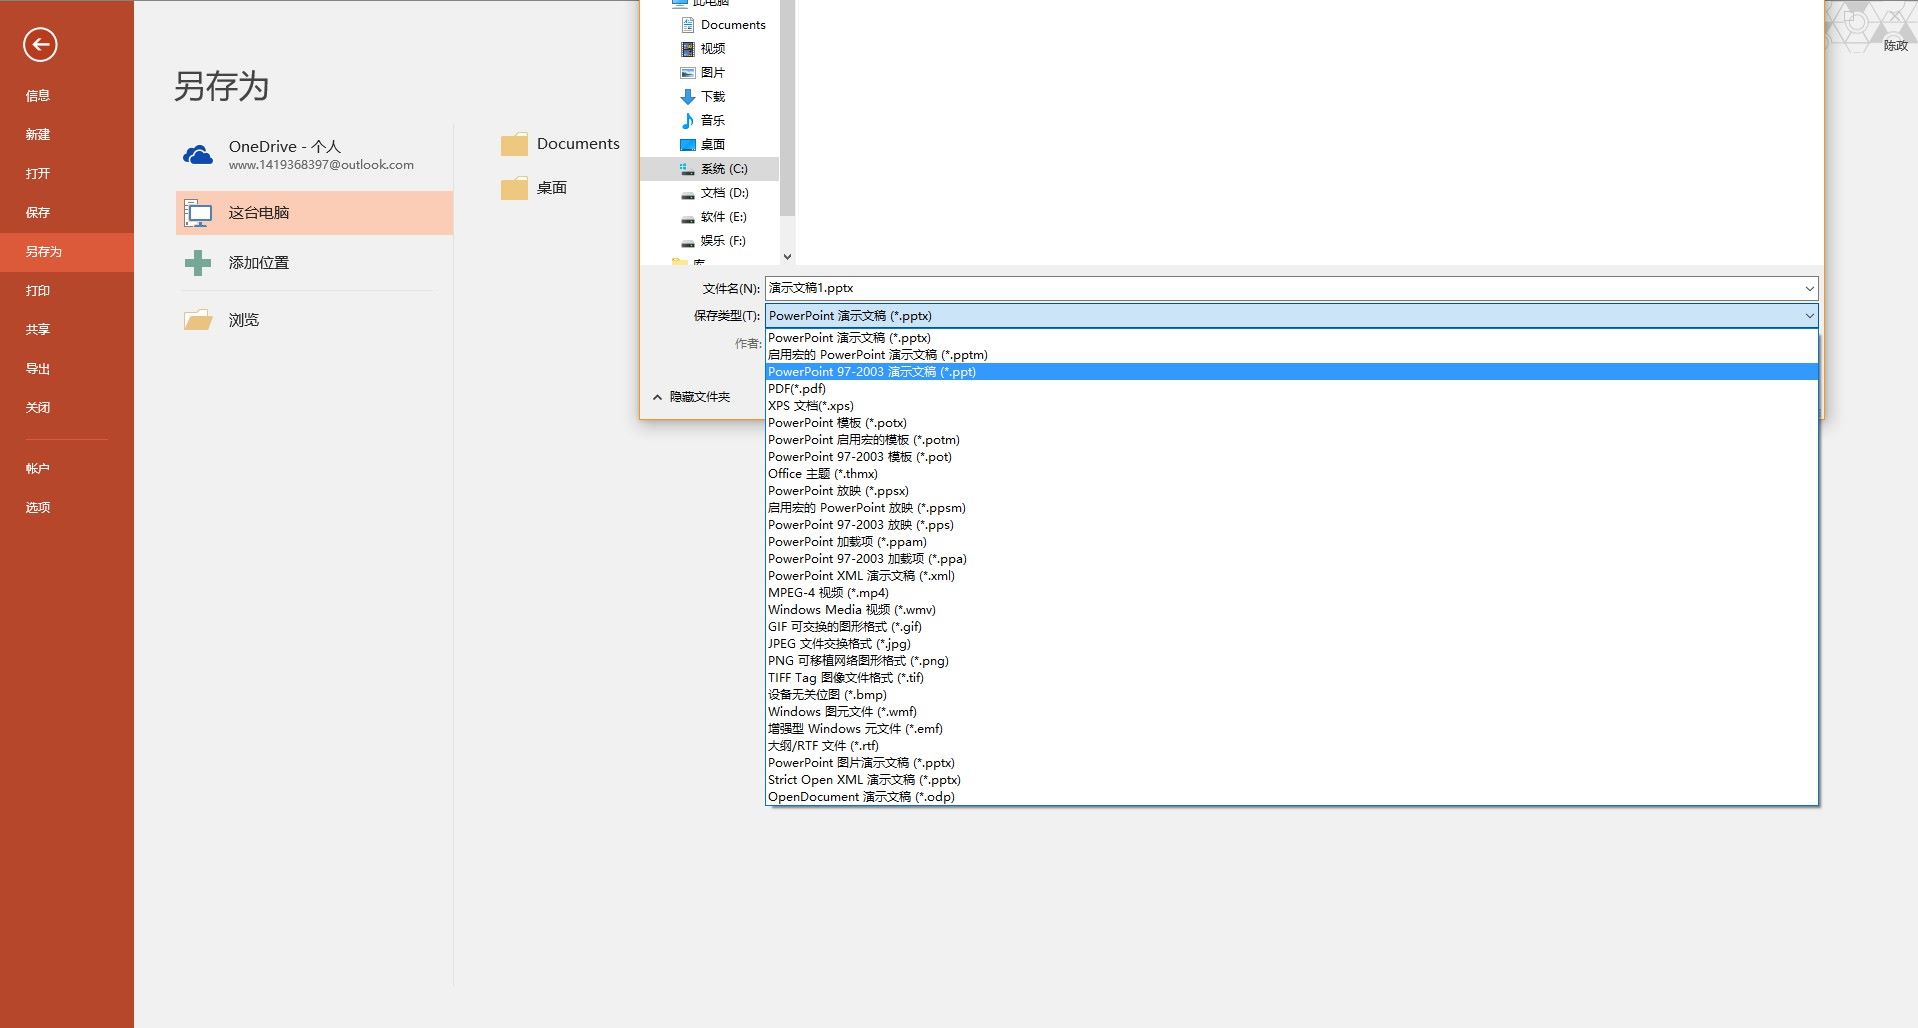This screenshot has width=1918, height=1028.
Task: Select 'PNG 可移植网络图形格式 (*.png)' file type
Action: tap(1291, 661)
